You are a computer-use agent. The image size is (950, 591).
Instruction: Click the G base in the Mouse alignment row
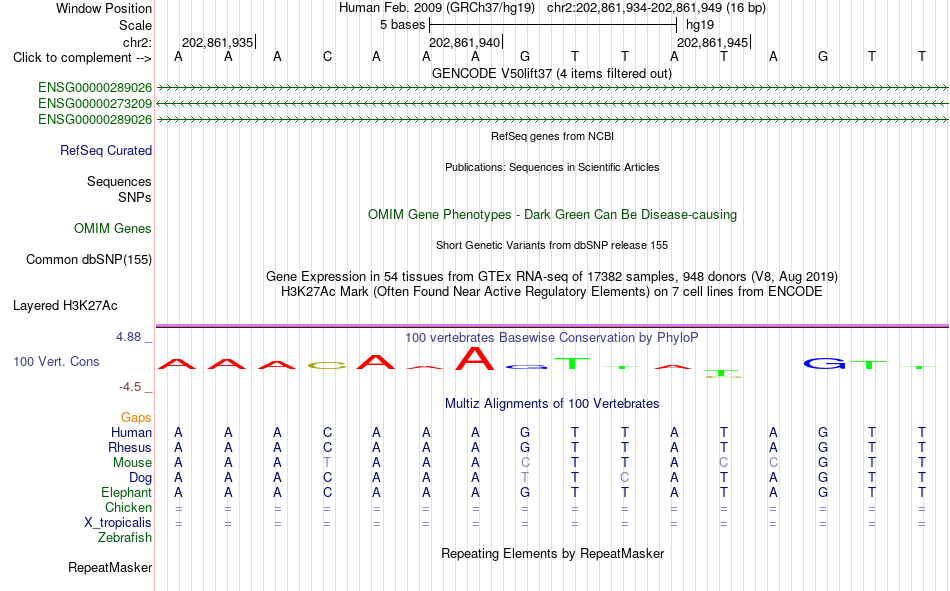coord(823,462)
